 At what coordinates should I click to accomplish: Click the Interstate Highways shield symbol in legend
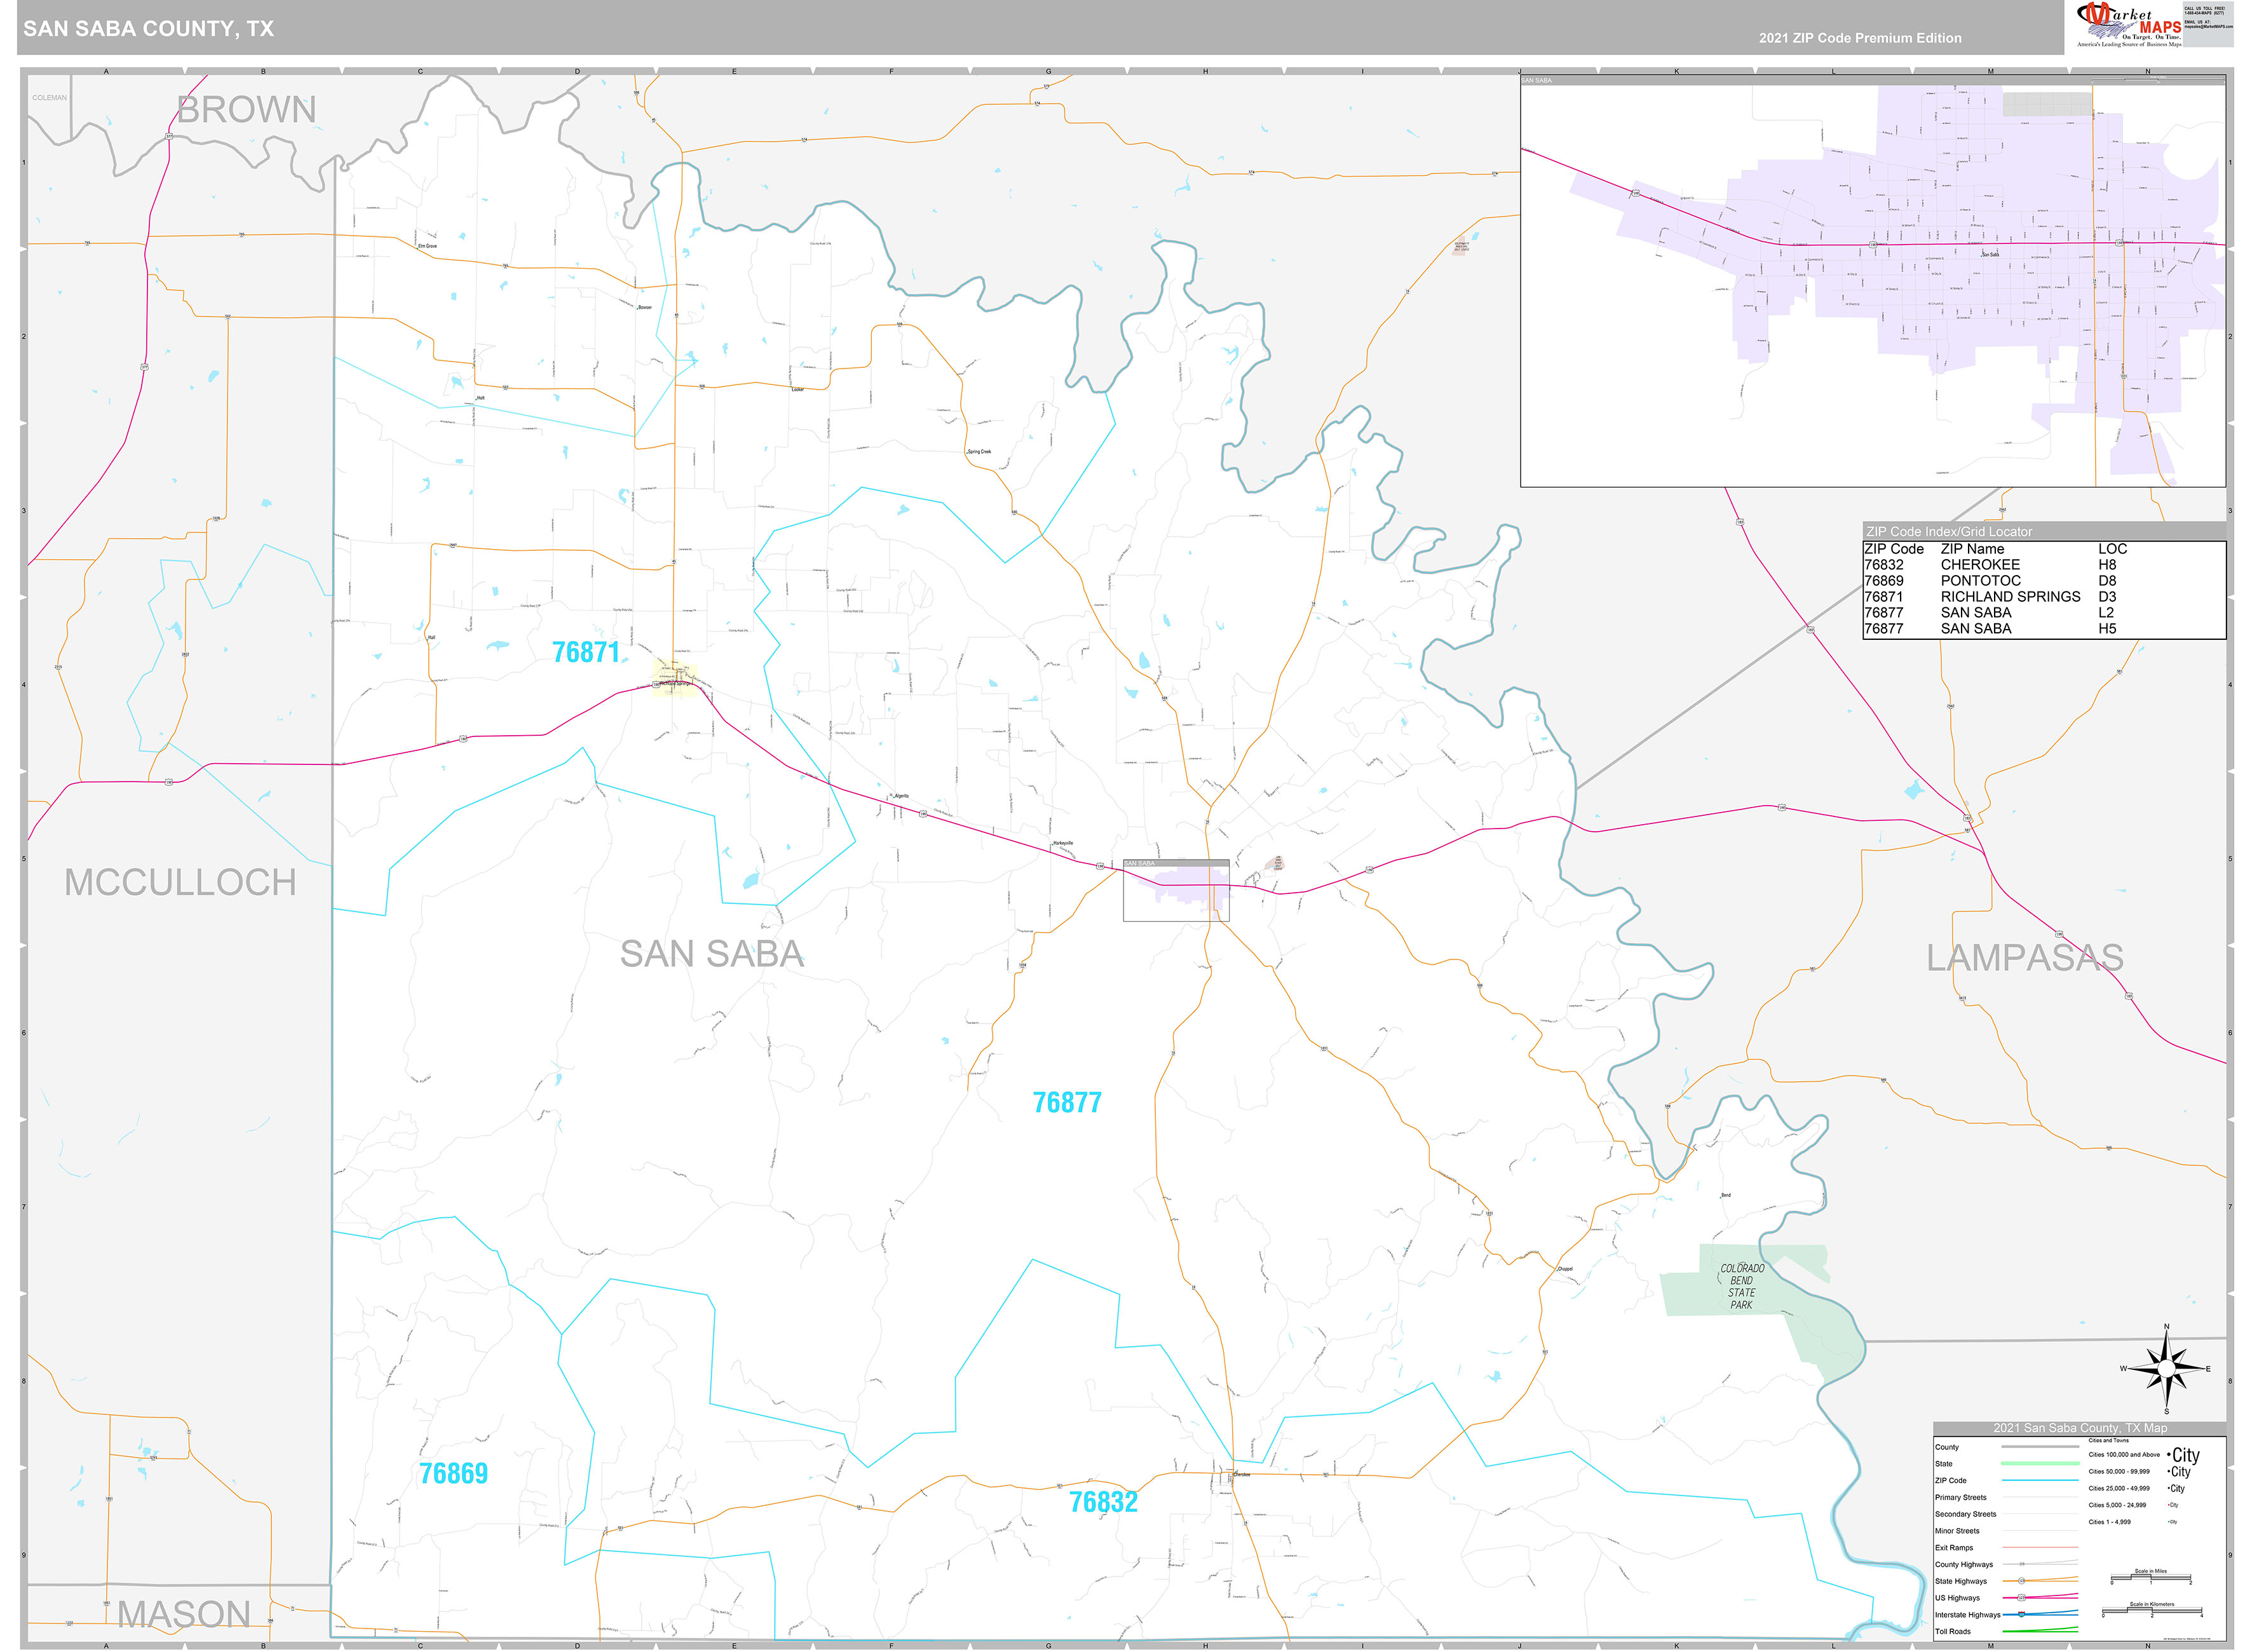(2021, 1615)
